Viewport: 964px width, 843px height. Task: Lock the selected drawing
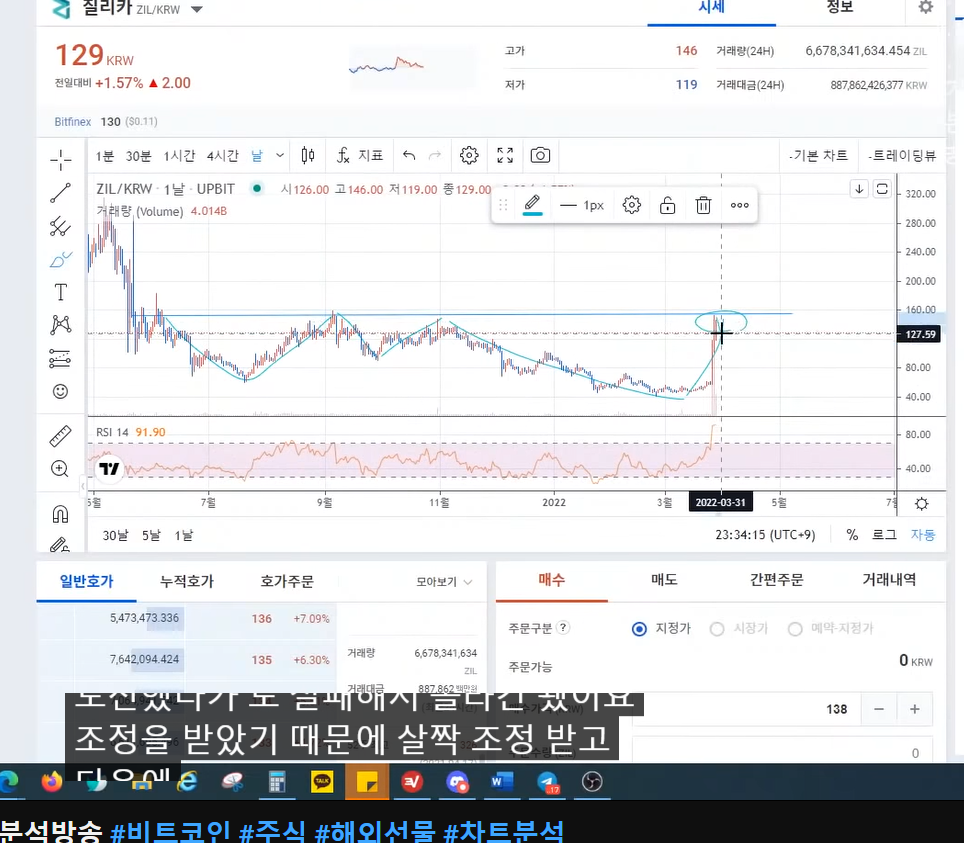coord(668,205)
